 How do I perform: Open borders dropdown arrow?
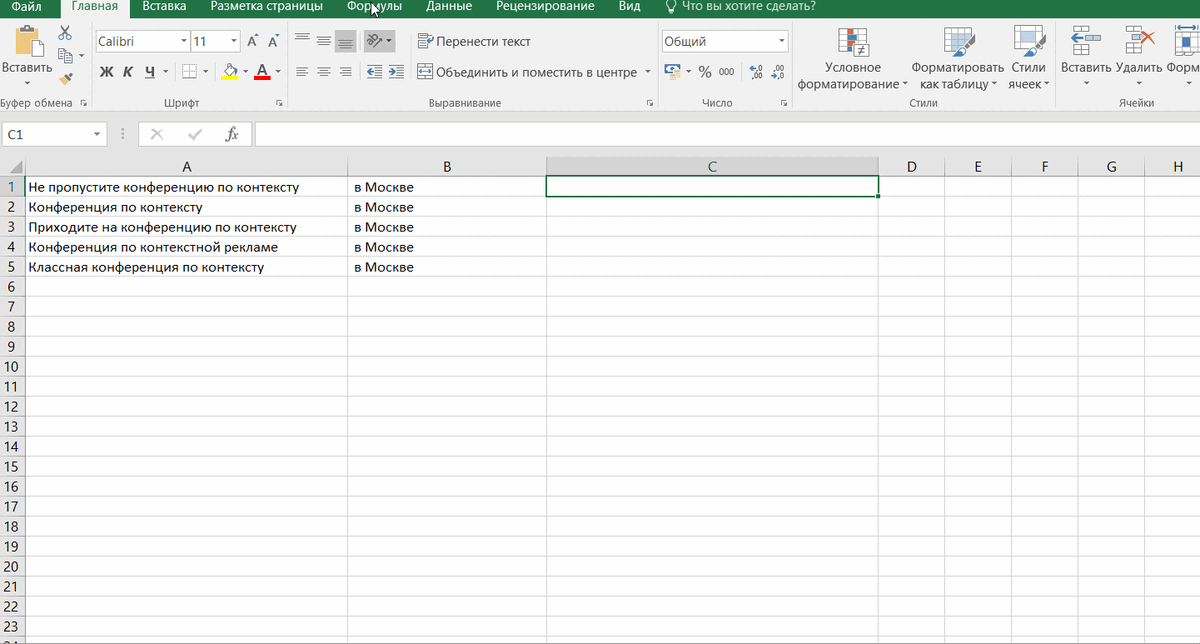pyautogui.click(x=205, y=72)
